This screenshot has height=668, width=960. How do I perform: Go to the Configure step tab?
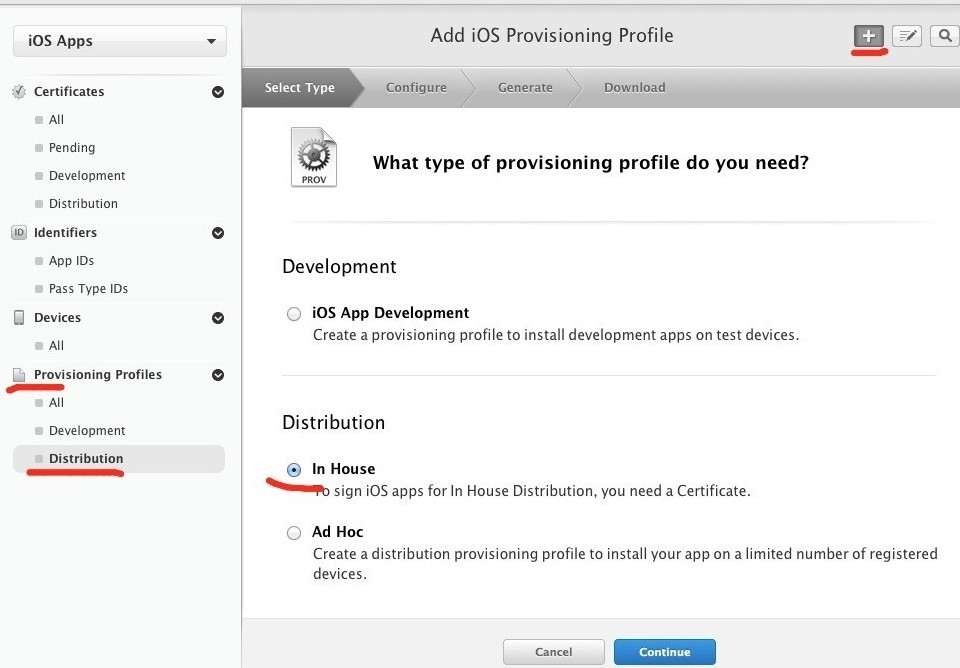[416, 88]
